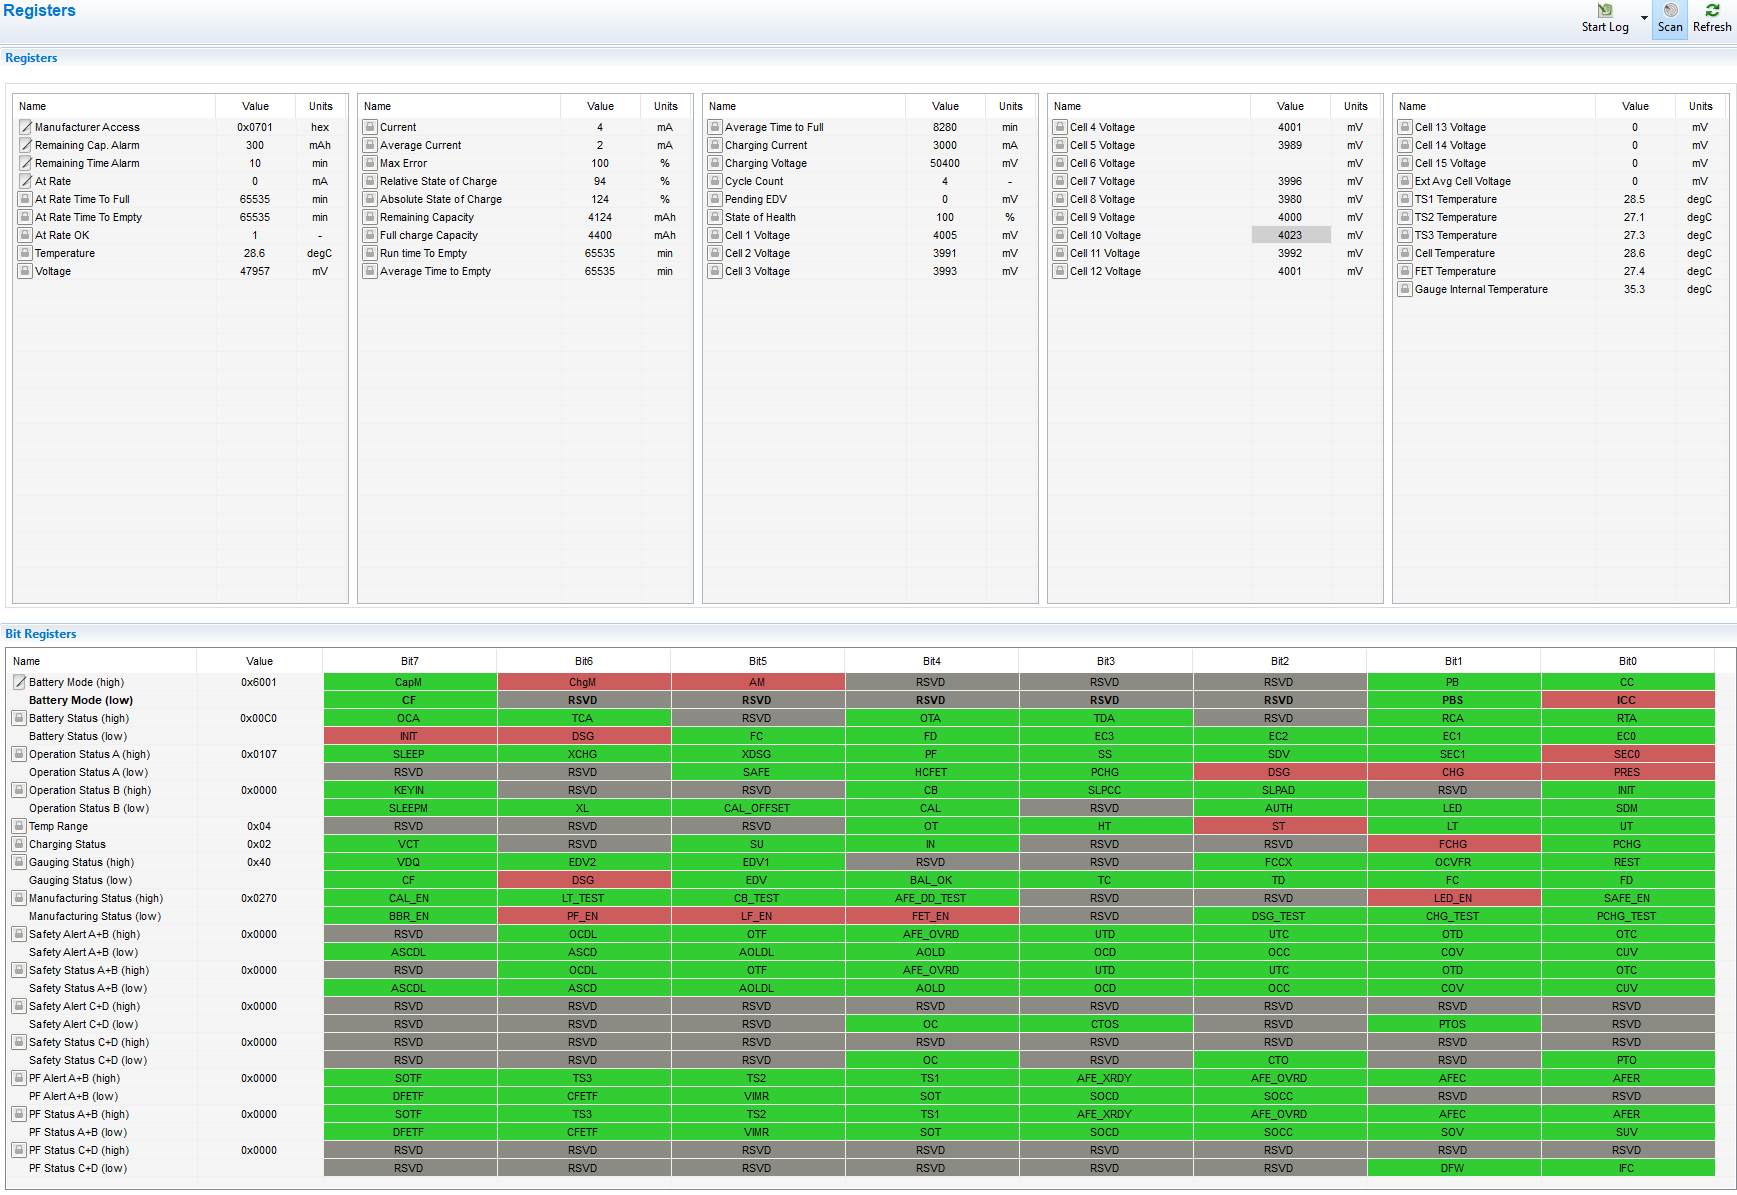This screenshot has height=1195, width=1737.
Task: Click the edit icon next to Remaining Cap. Alarm
Action: tap(26, 145)
